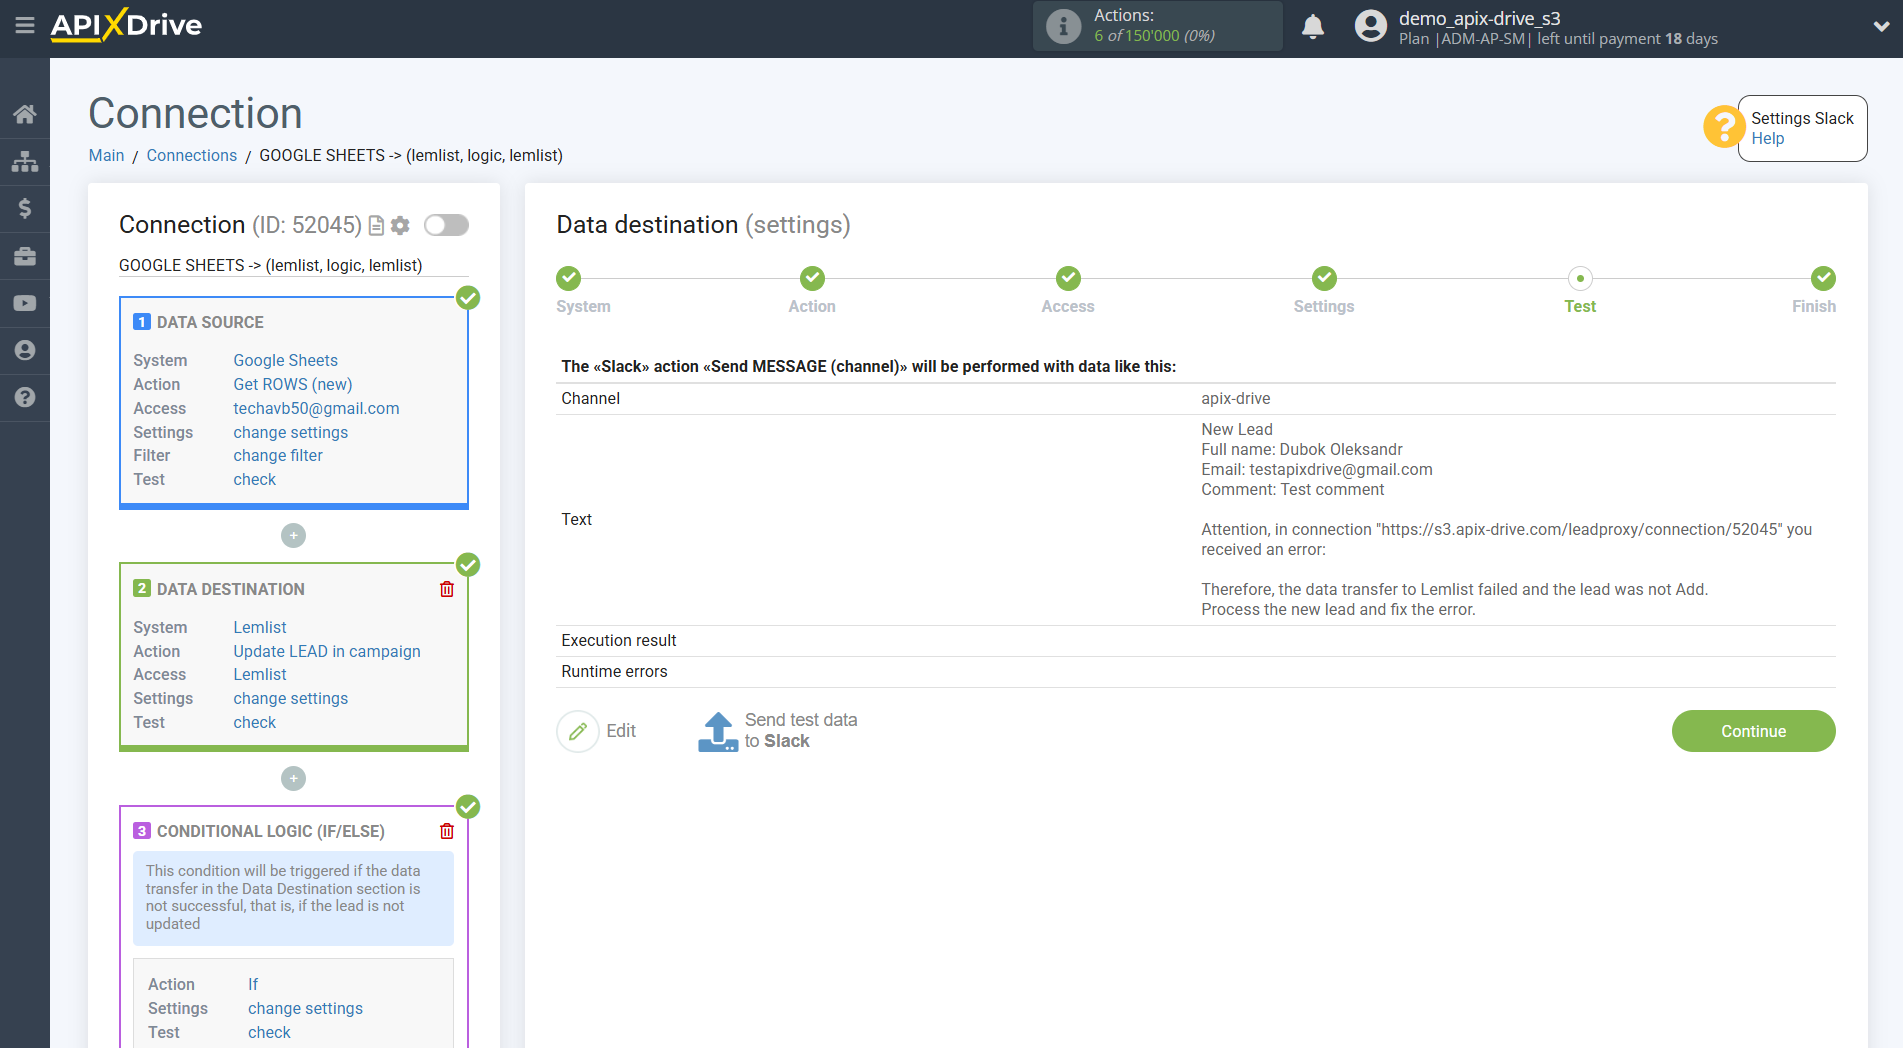Delete the Conditional Logic block
The width and height of the screenshot is (1903, 1048).
(x=447, y=831)
